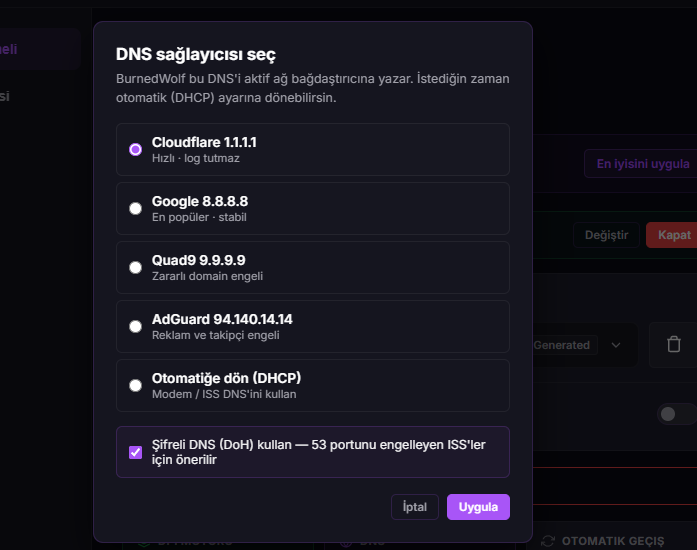The image size is (697, 550).
Task: Choose the Google 8.8.8.8 DNS radio
Action: pyautogui.click(x=136, y=209)
